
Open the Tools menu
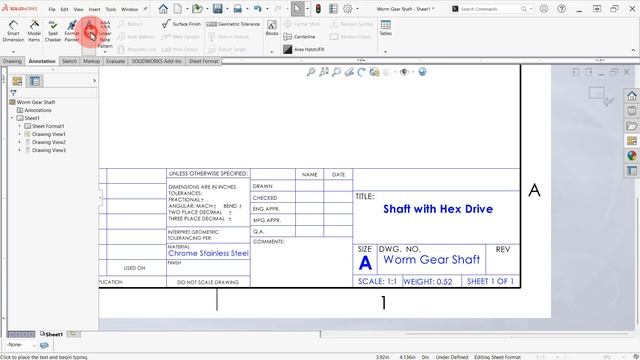(111, 9)
